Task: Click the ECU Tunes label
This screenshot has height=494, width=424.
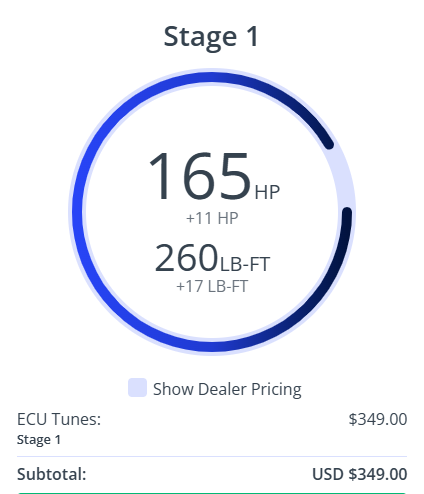Action: click(x=59, y=419)
